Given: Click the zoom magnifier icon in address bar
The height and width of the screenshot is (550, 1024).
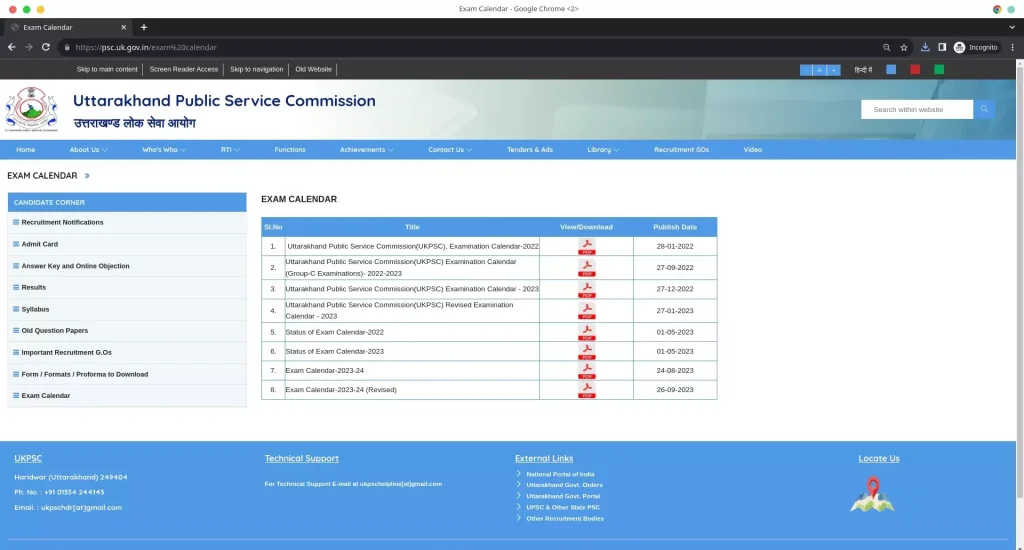Looking at the screenshot, I should coord(886,47).
